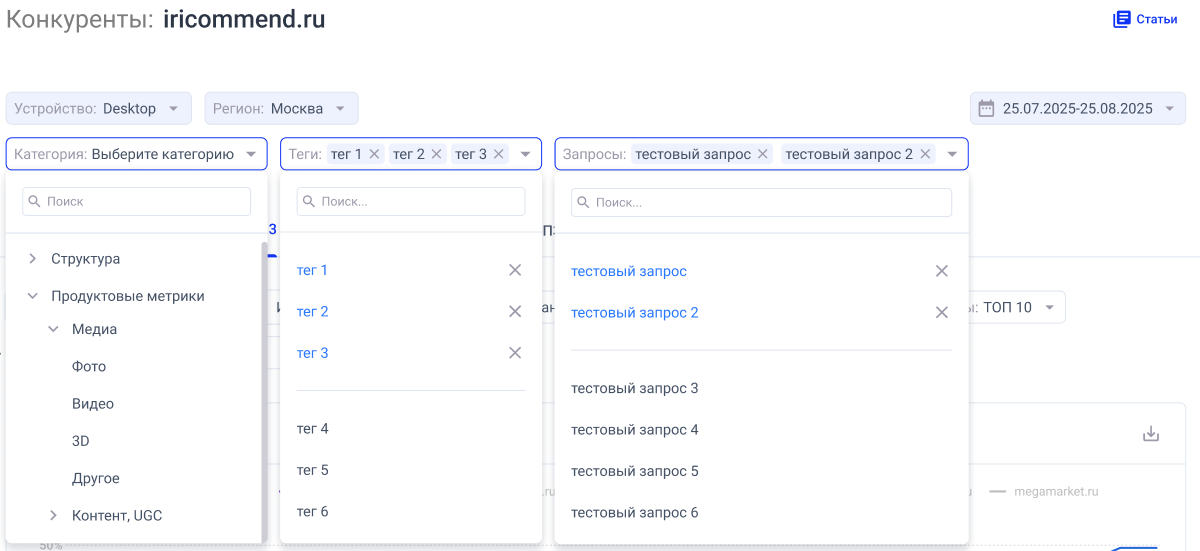Choose тег 5 from tag list
1200x551 pixels.
pyautogui.click(x=313, y=470)
